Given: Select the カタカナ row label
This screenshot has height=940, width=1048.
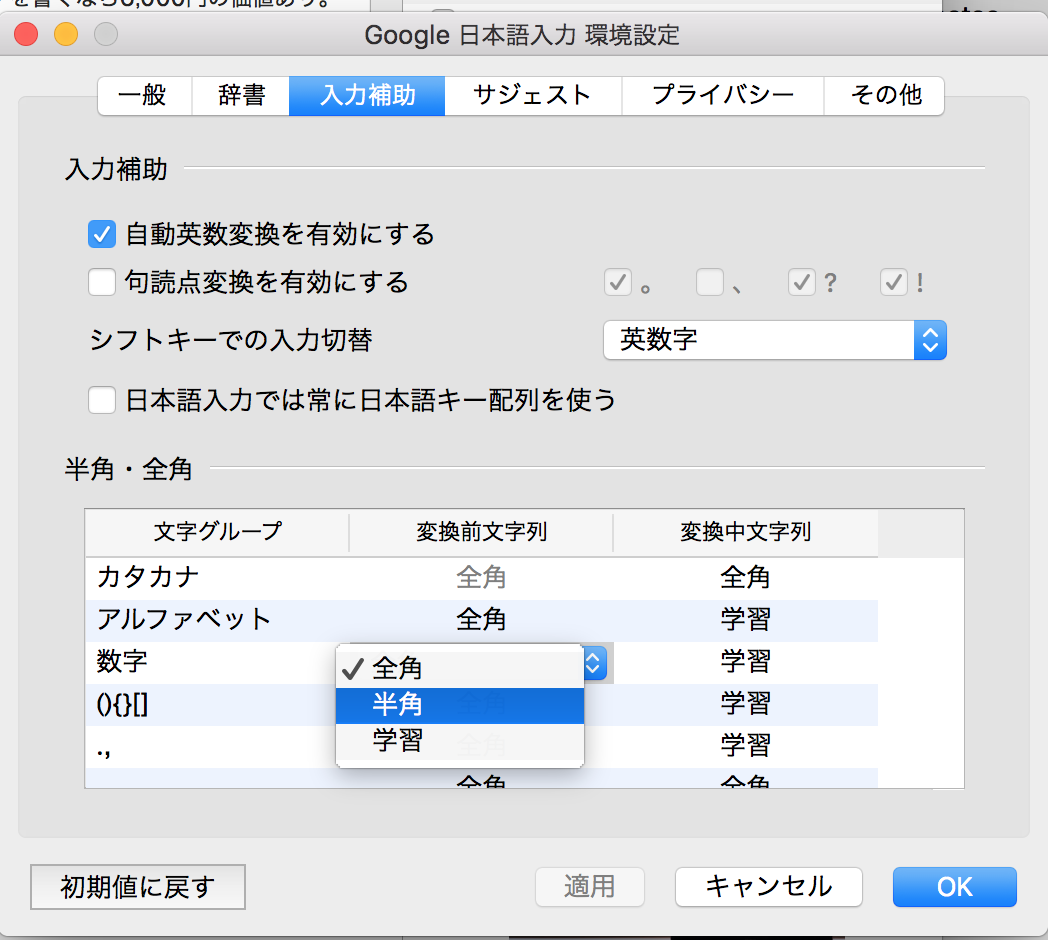Looking at the screenshot, I should tap(148, 577).
